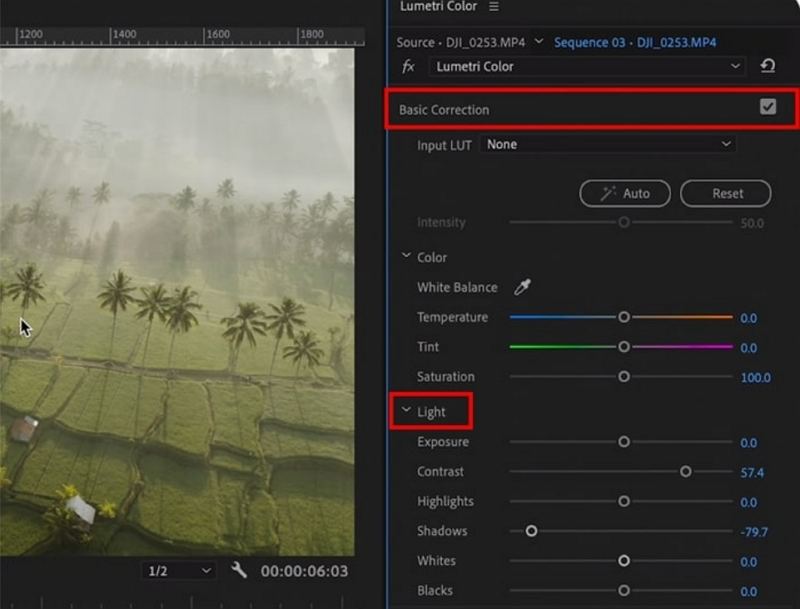Pick the White Balance eyedropper
Screen dimensions: 800x609
(x=522, y=288)
